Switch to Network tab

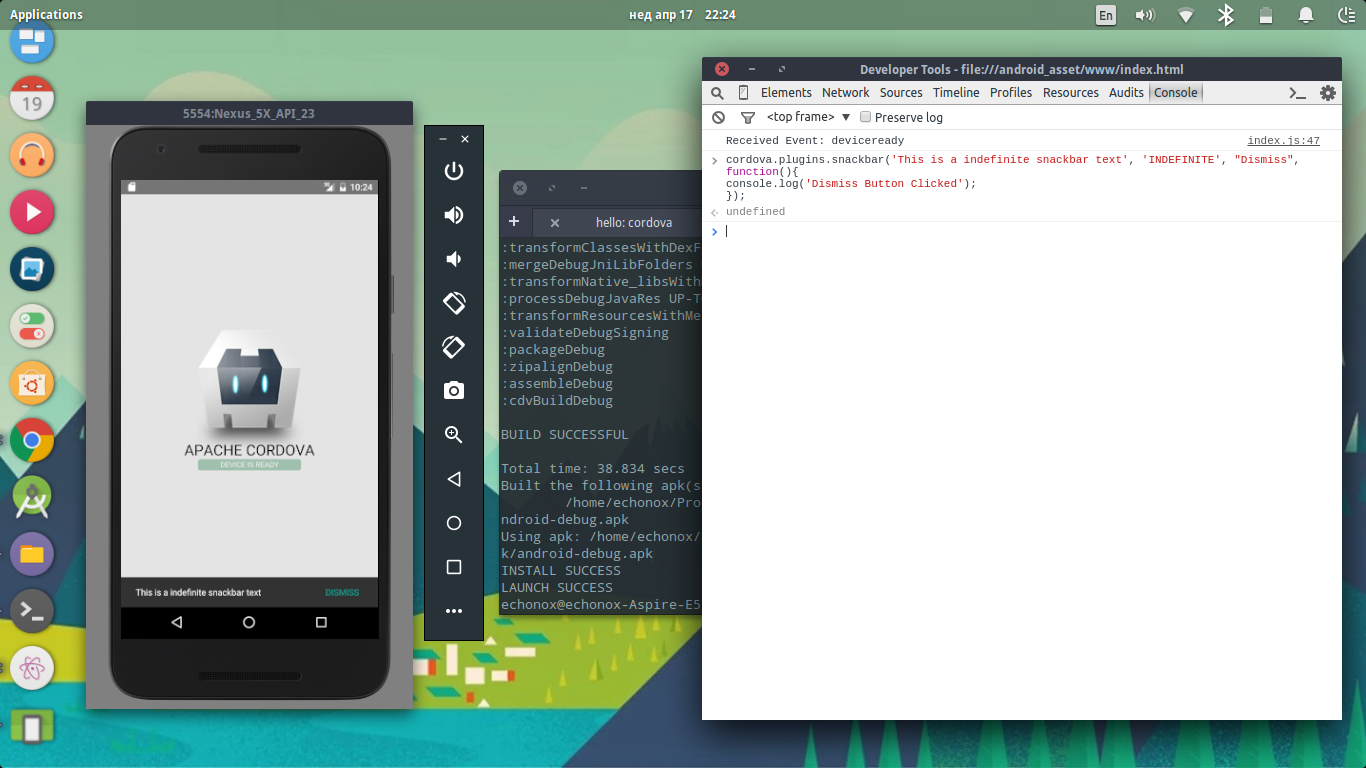(x=846, y=93)
